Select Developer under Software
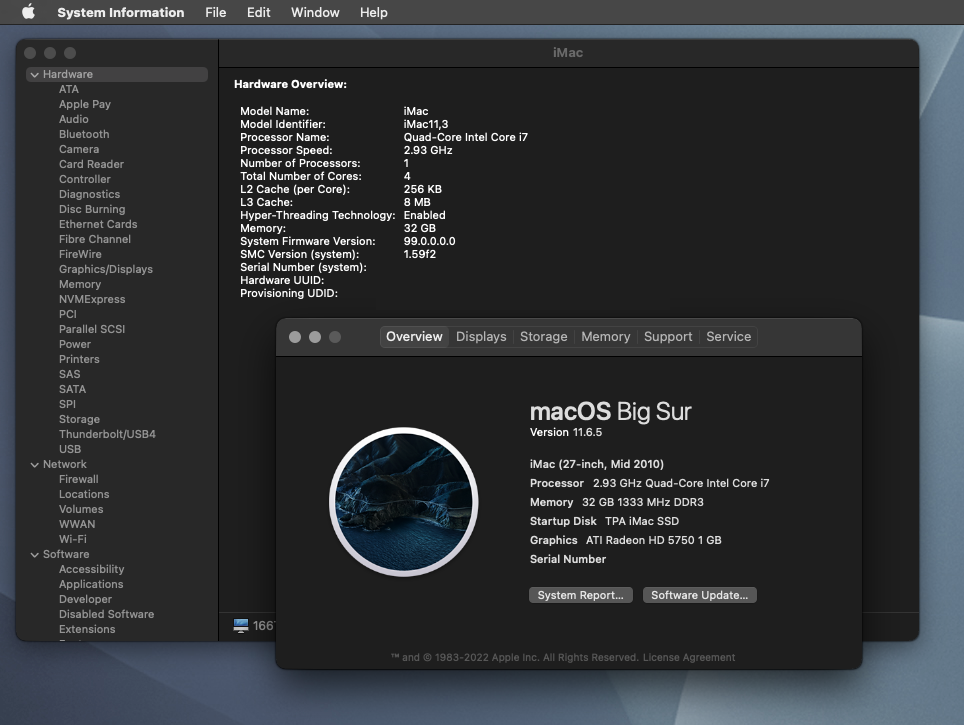The image size is (964, 725). pyautogui.click(x=85, y=600)
